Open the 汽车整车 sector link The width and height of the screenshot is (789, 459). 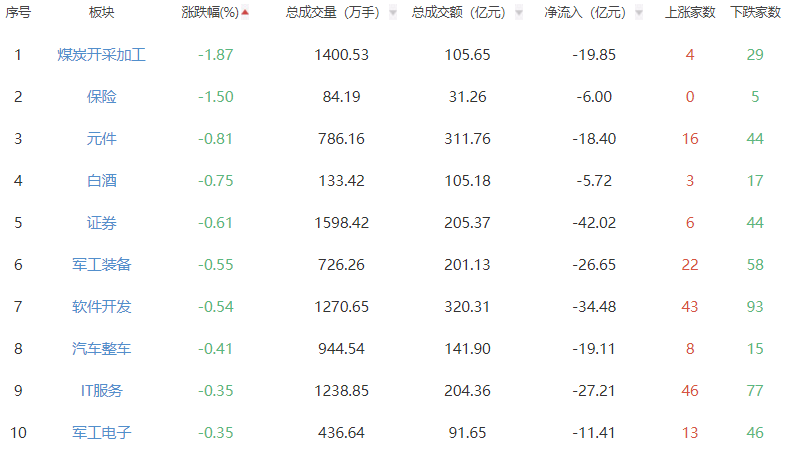pos(101,349)
